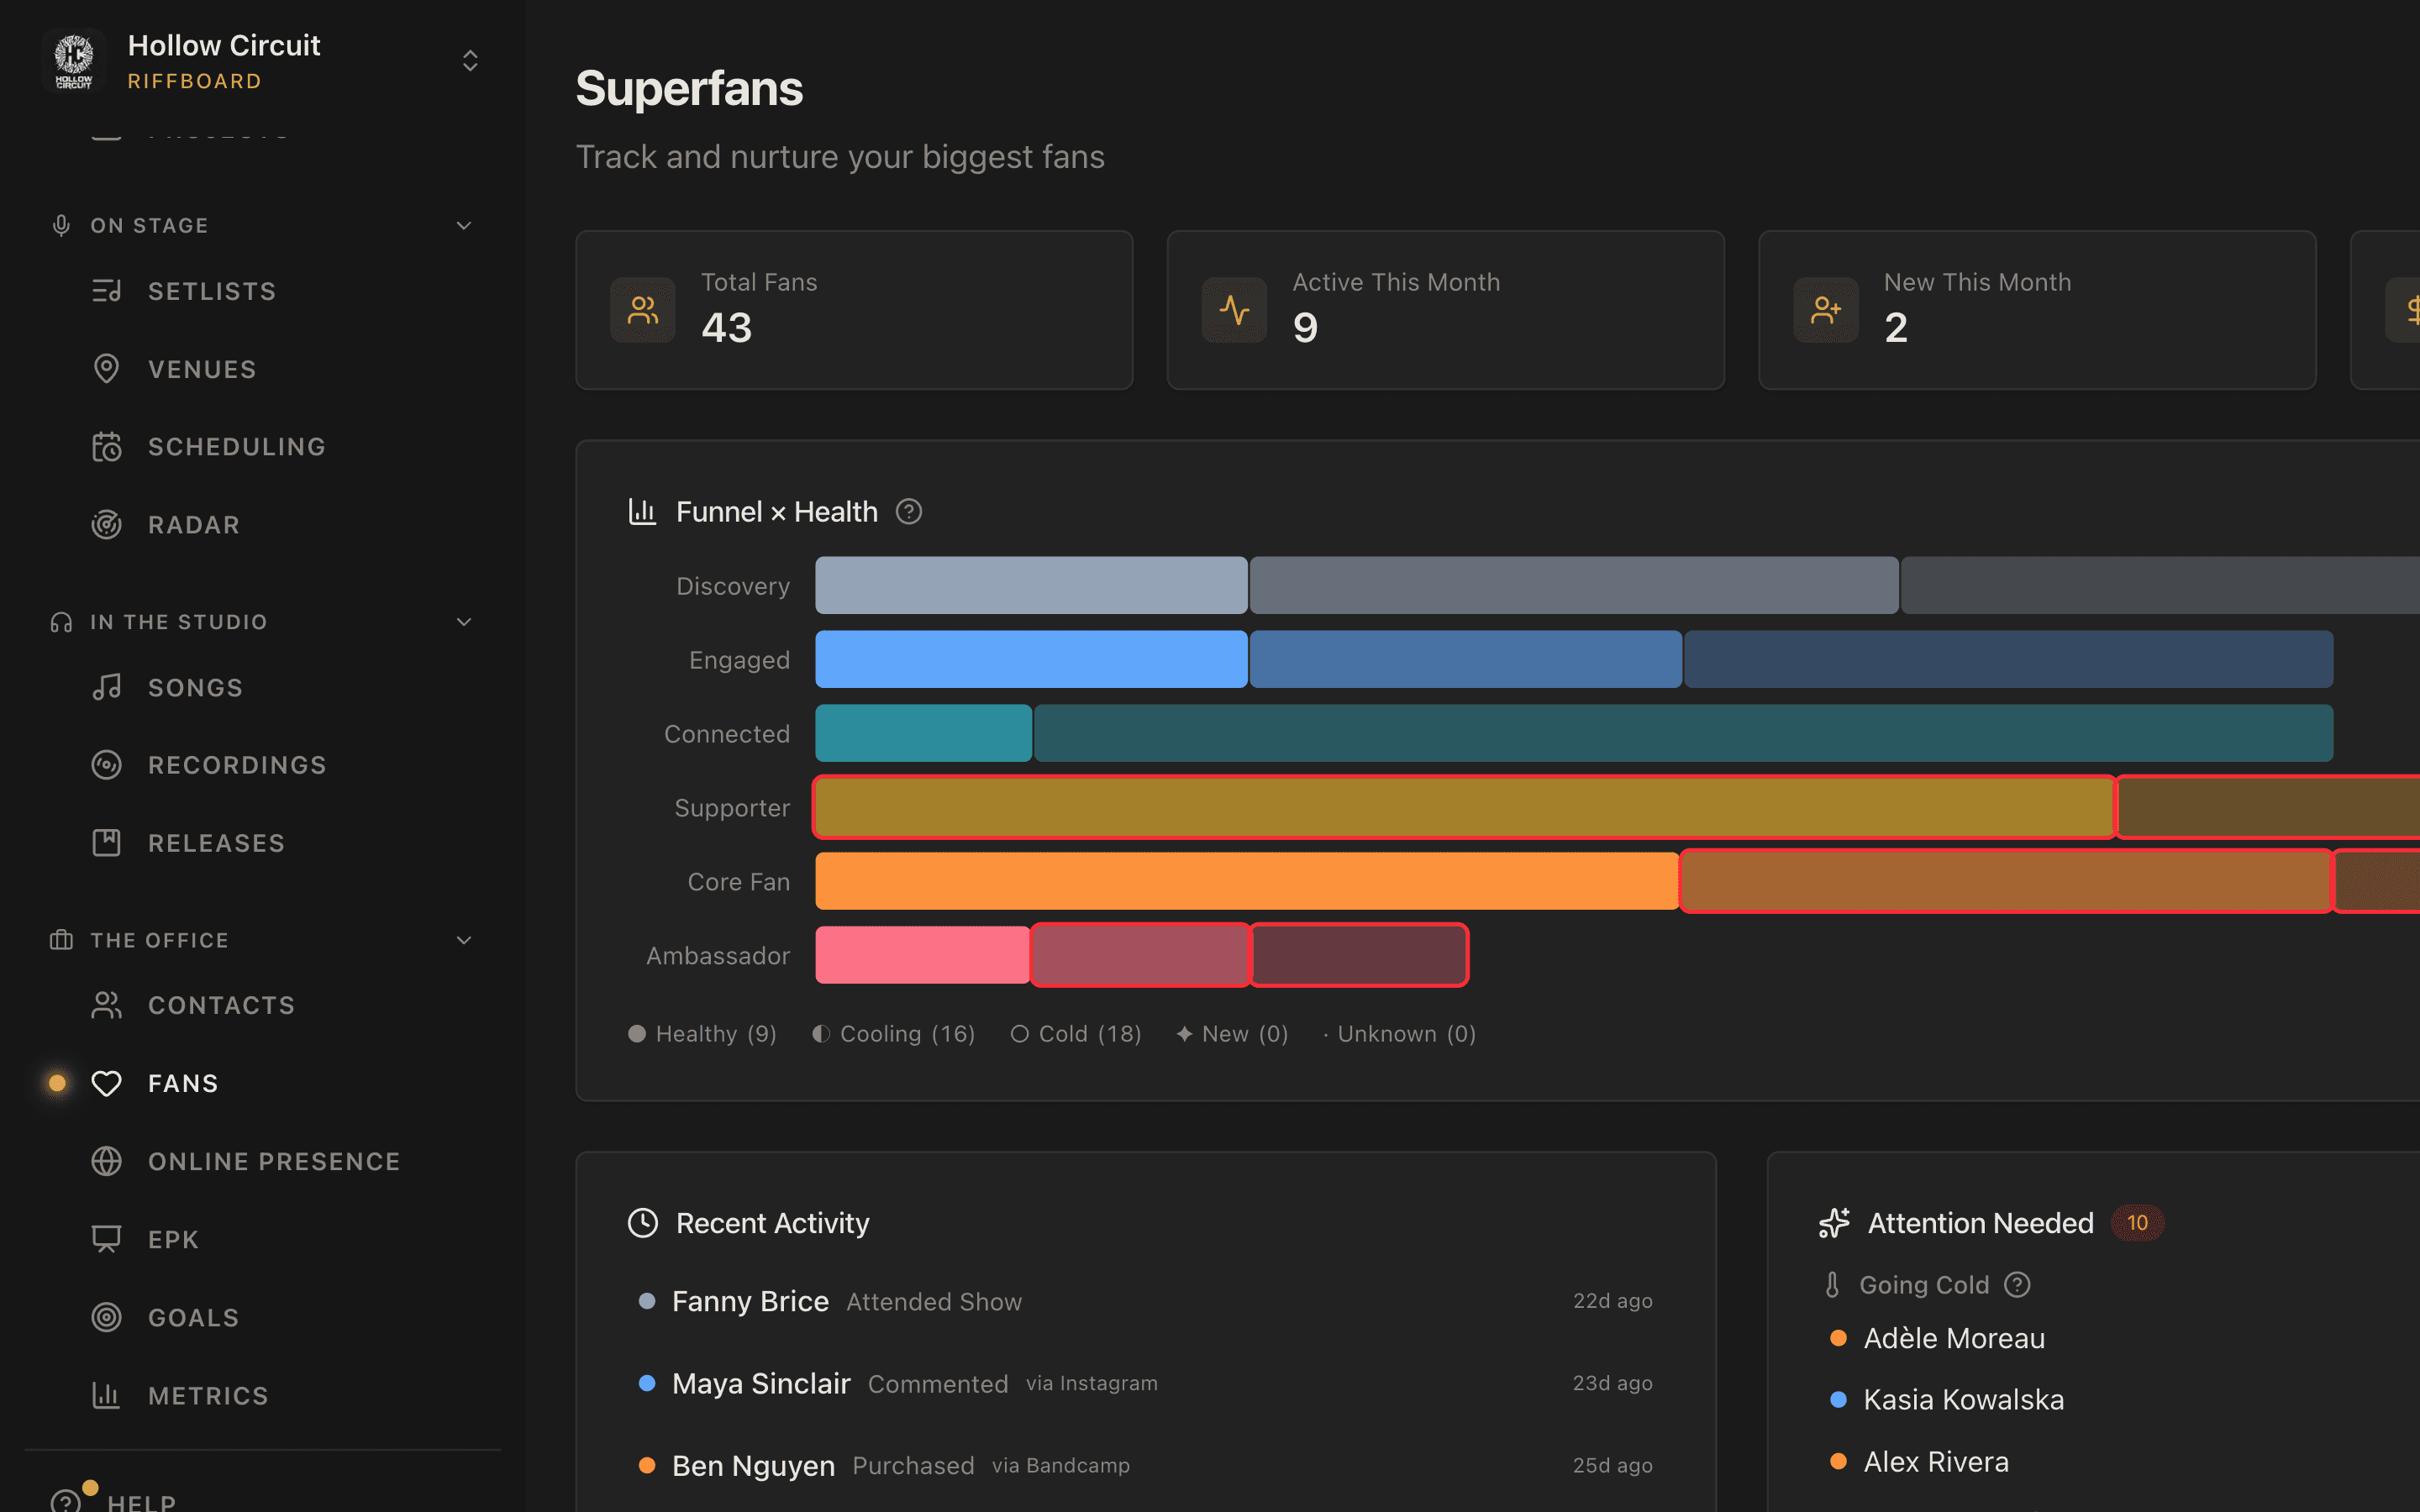Toggle the Cooling legend filter
2420x1512 pixels.
pyautogui.click(x=894, y=1033)
